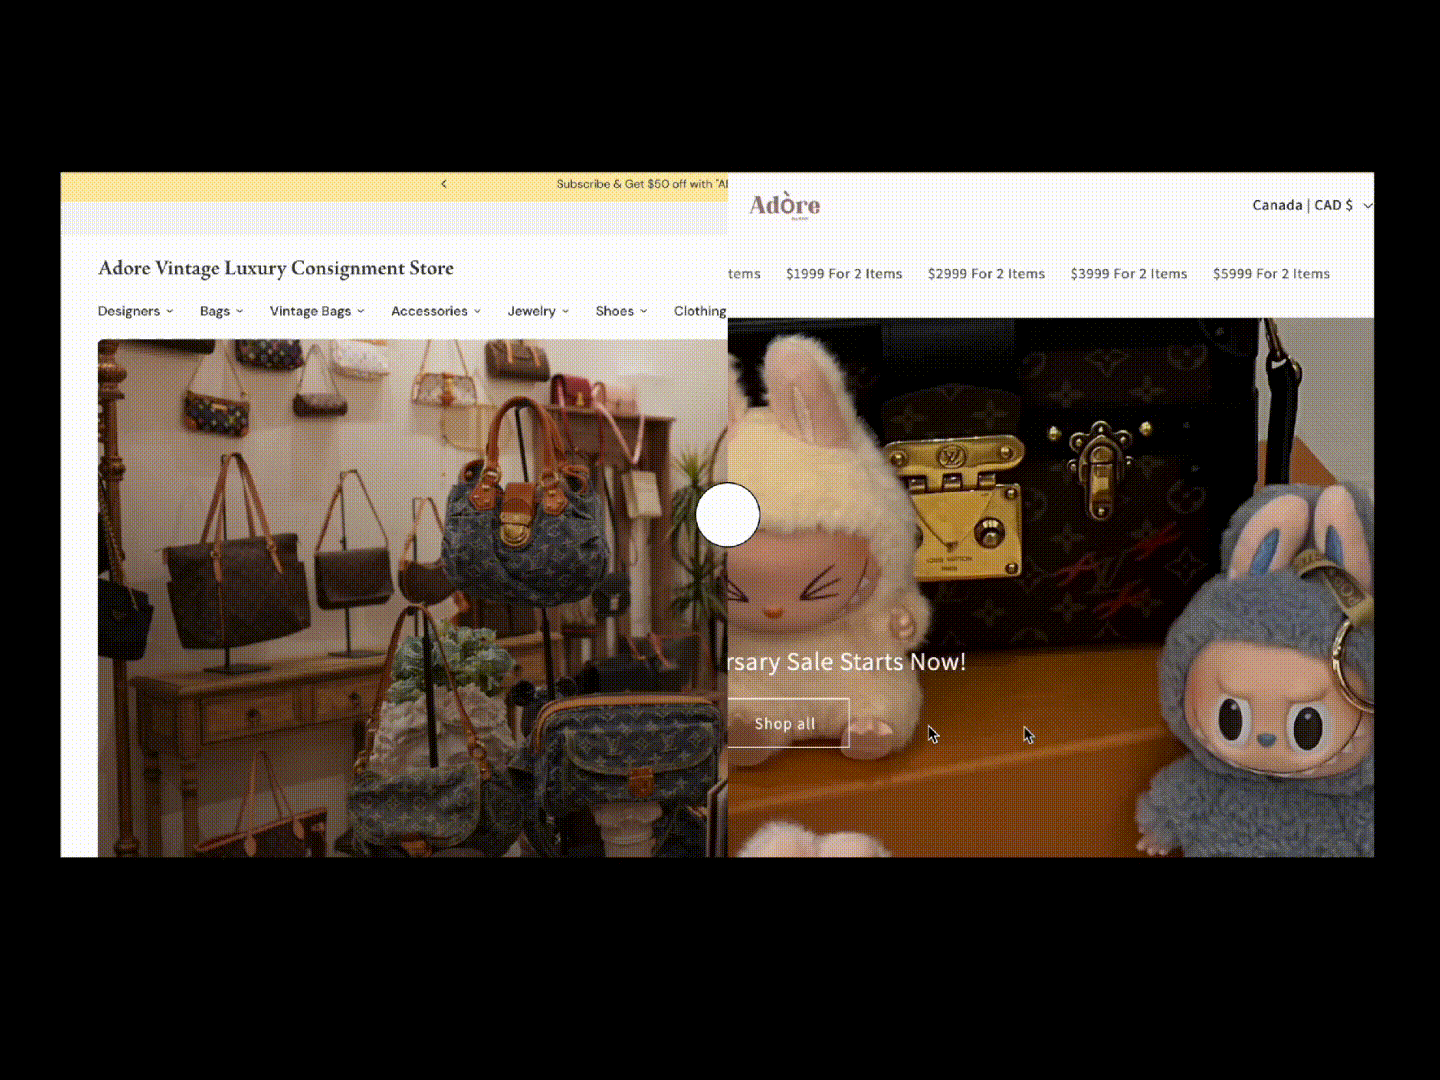Open the $5999 For 2 Items link
Screen dimensions: 1440x1080
[x=1271, y=274]
